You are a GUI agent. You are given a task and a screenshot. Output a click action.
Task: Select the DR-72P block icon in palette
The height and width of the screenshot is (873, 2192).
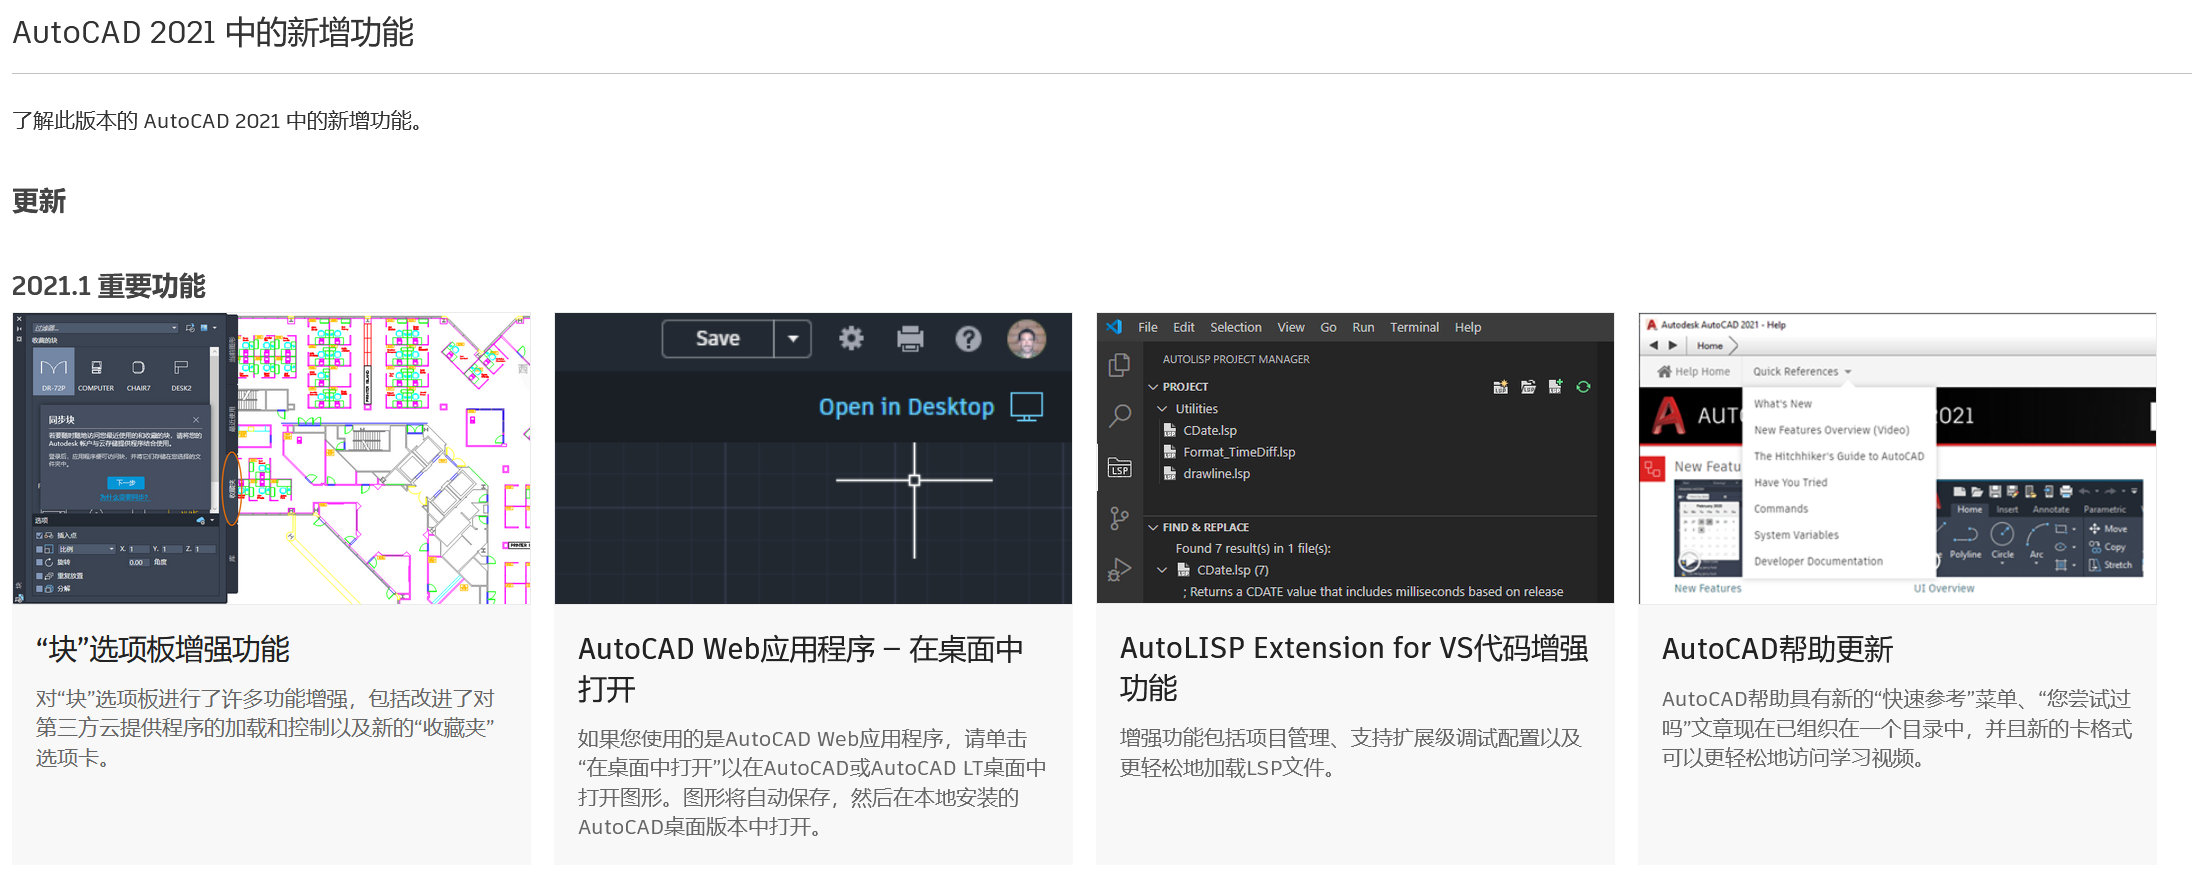[53, 372]
